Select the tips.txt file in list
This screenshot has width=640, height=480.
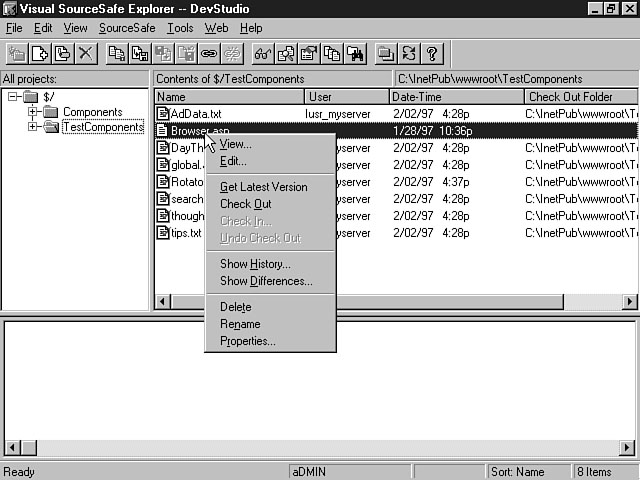(185, 233)
